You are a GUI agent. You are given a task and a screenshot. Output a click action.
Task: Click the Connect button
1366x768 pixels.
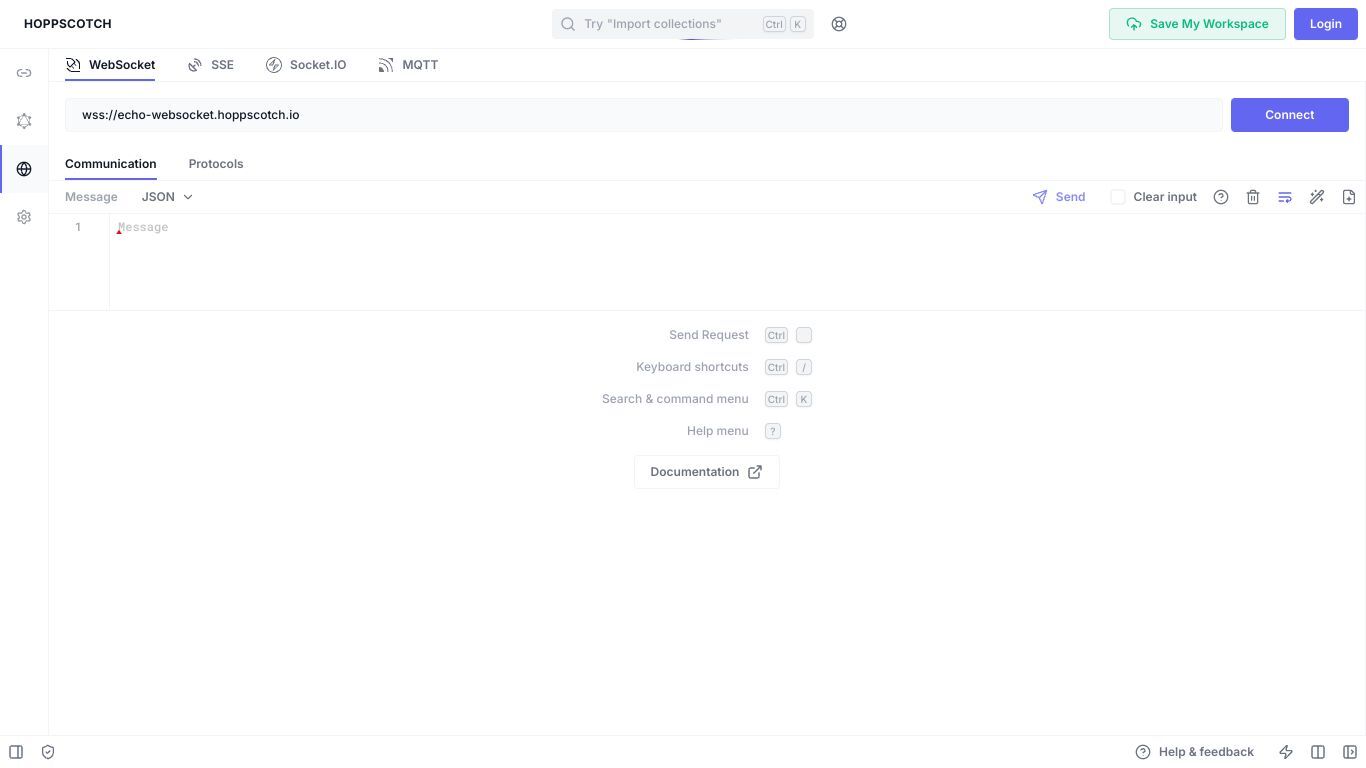[1290, 115]
